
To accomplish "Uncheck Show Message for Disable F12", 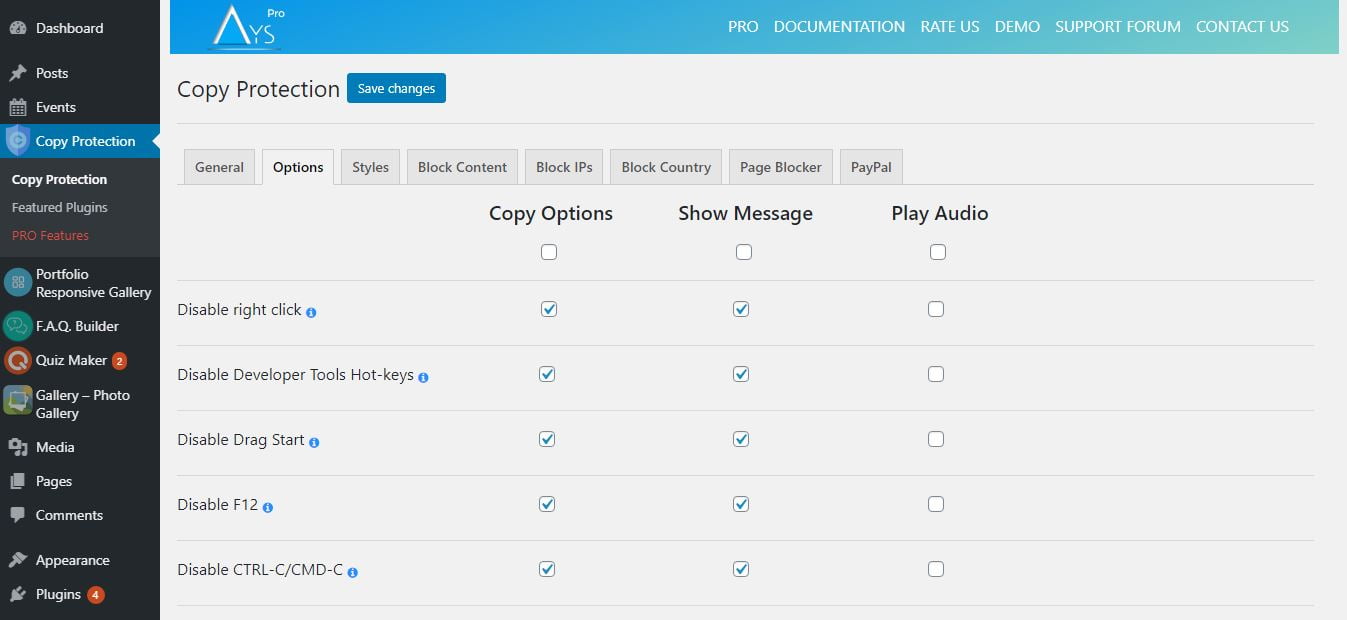I will 741,504.
